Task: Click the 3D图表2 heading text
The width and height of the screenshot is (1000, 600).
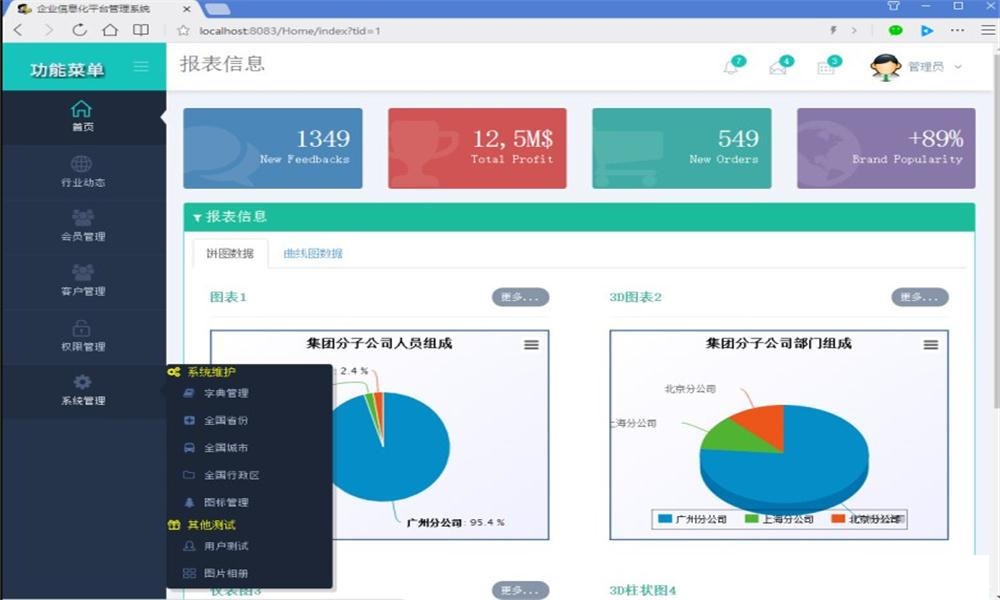Action: coord(635,297)
